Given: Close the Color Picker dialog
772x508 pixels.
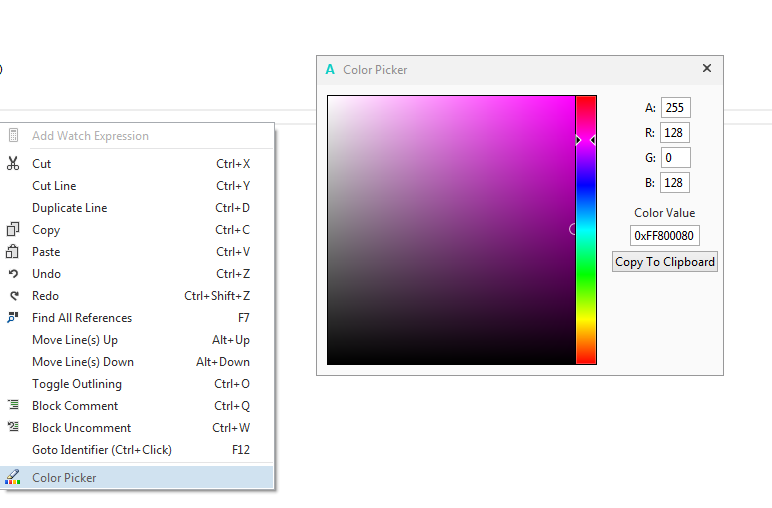Looking at the screenshot, I should pyautogui.click(x=707, y=68).
